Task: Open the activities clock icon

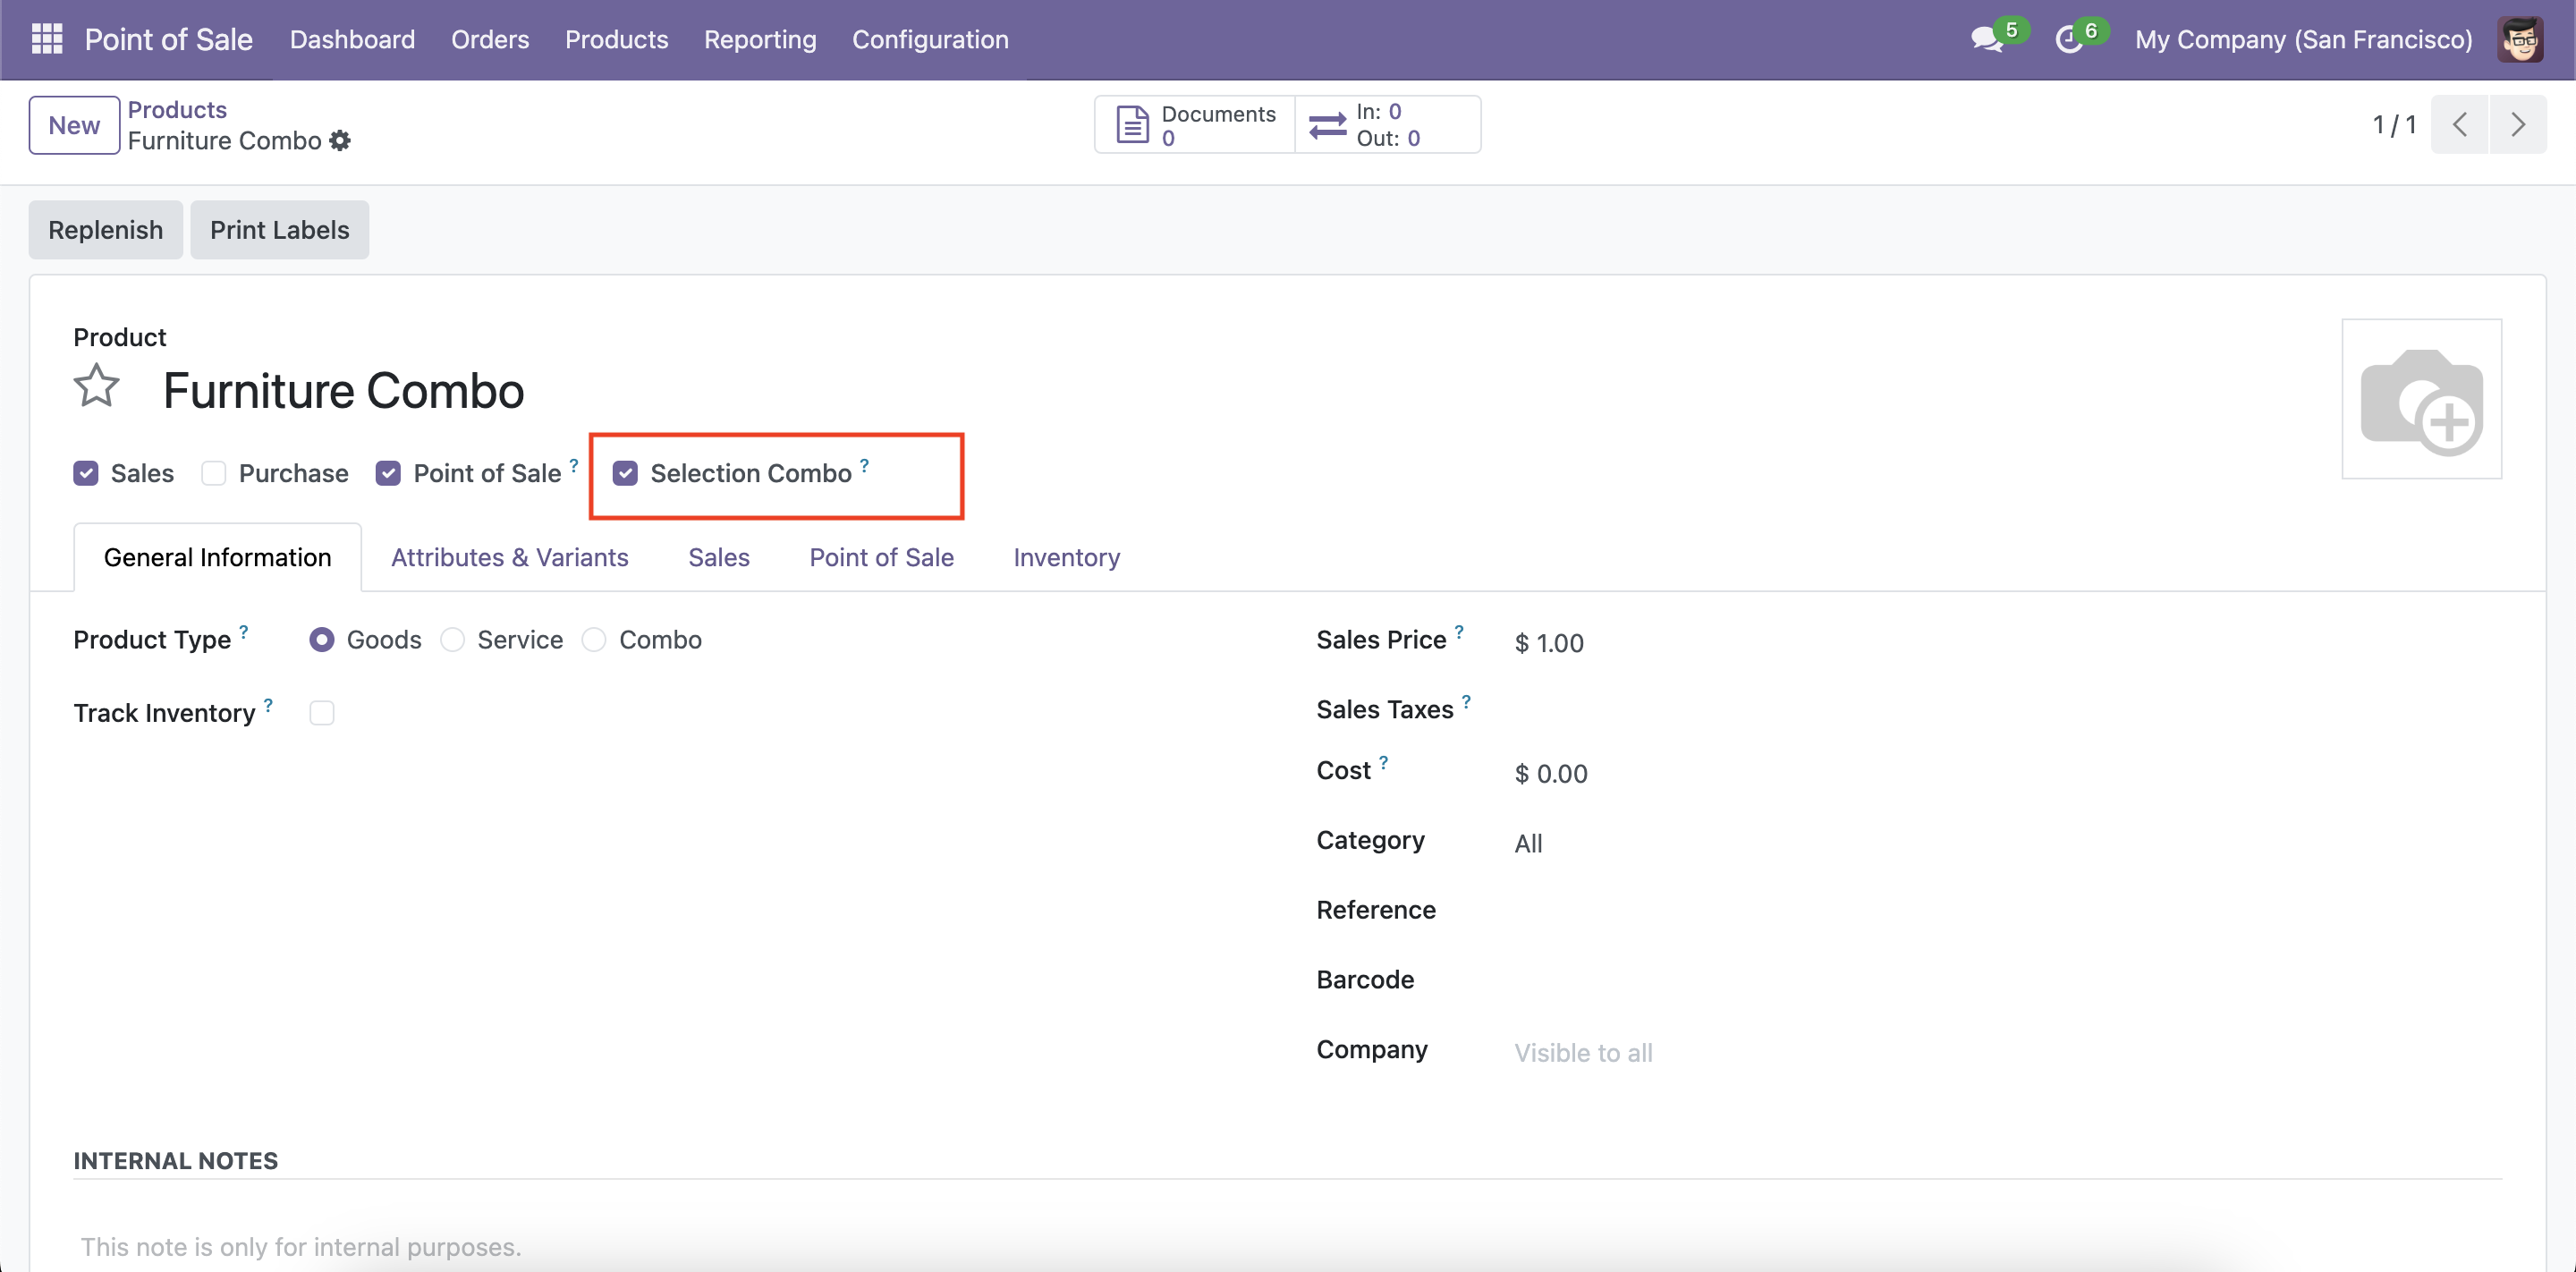Action: click(x=2067, y=39)
